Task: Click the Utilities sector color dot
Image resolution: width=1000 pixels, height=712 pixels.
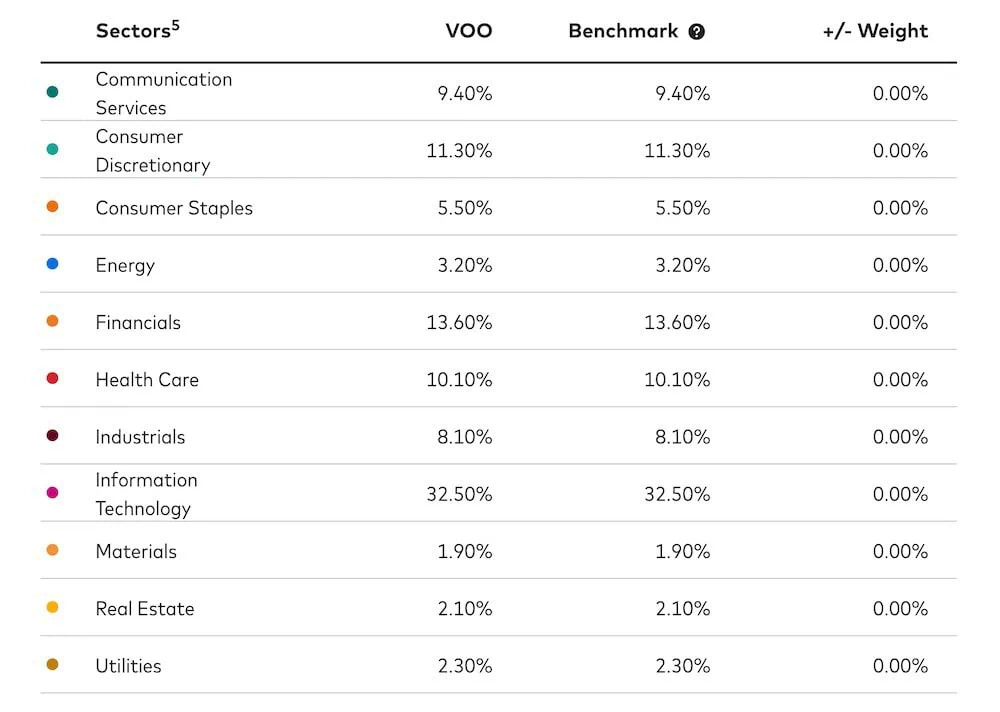Action: point(52,664)
